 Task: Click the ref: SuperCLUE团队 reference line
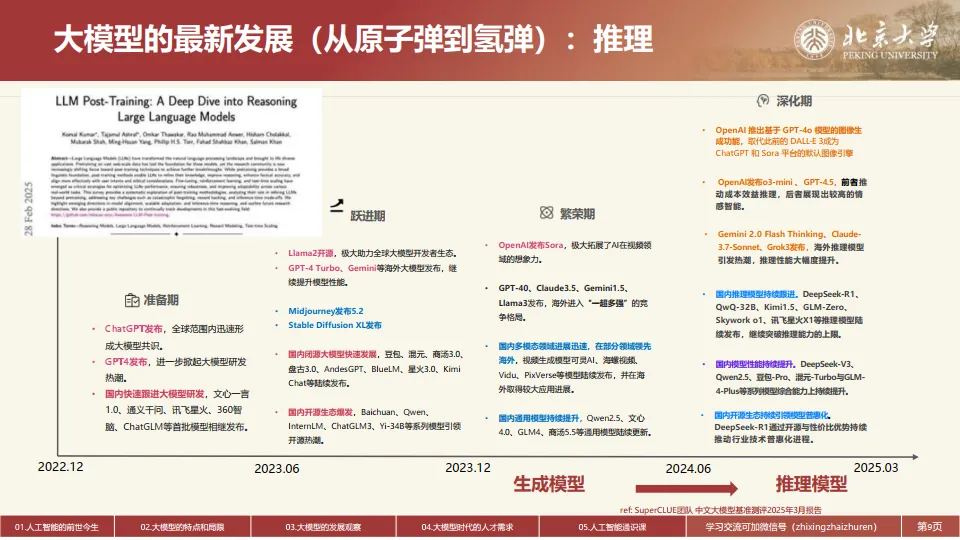721,510
